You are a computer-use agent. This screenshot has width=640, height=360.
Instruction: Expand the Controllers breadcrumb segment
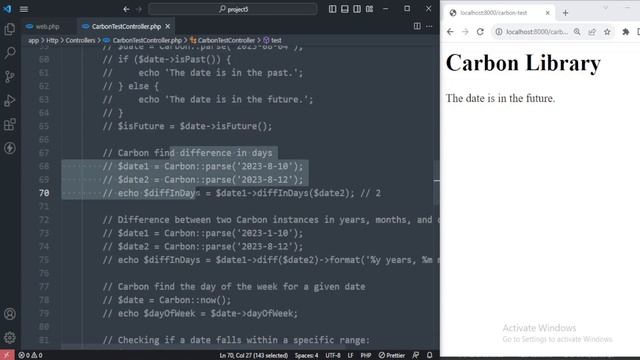pyautogui.click(x=80, y=40)
